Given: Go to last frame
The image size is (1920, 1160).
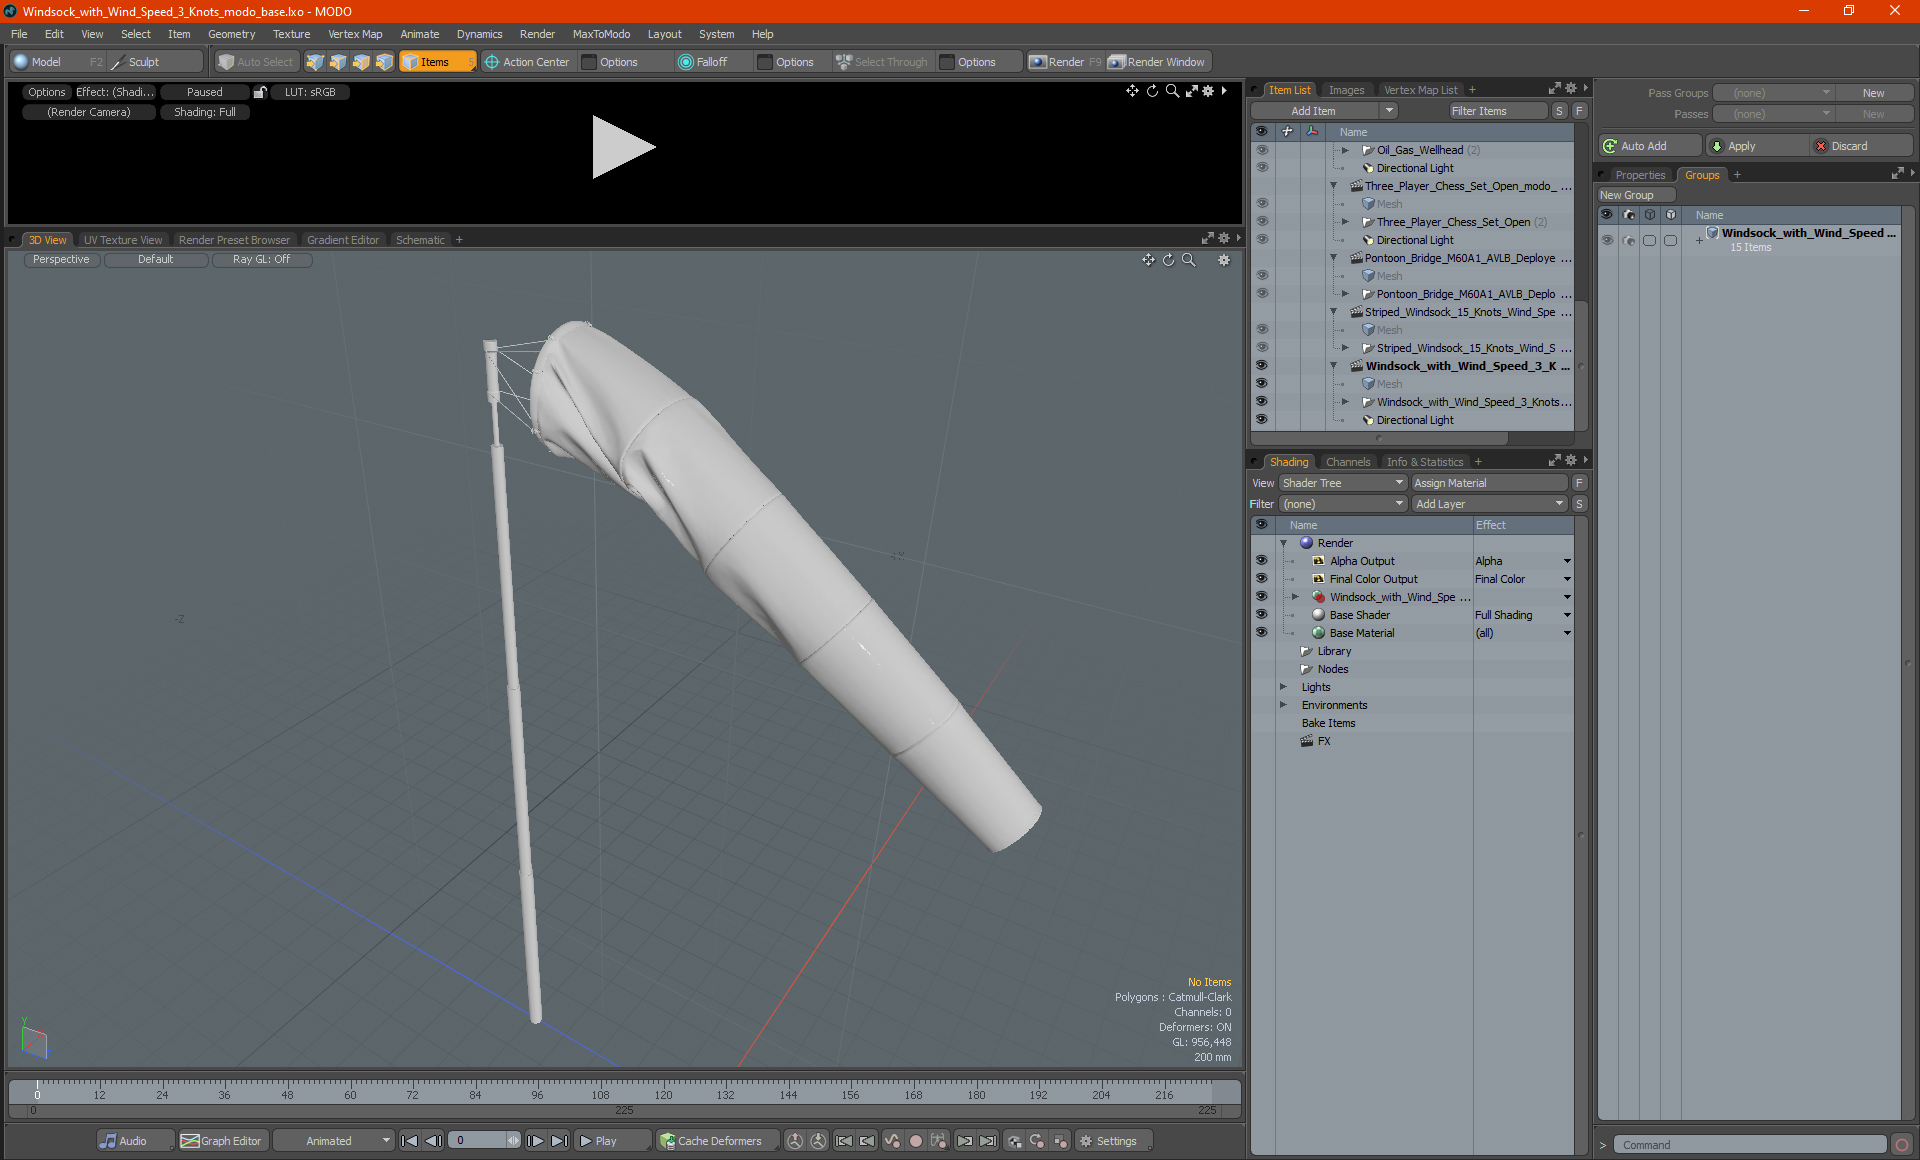Looking at the screenshot, I should point(560,1141).
